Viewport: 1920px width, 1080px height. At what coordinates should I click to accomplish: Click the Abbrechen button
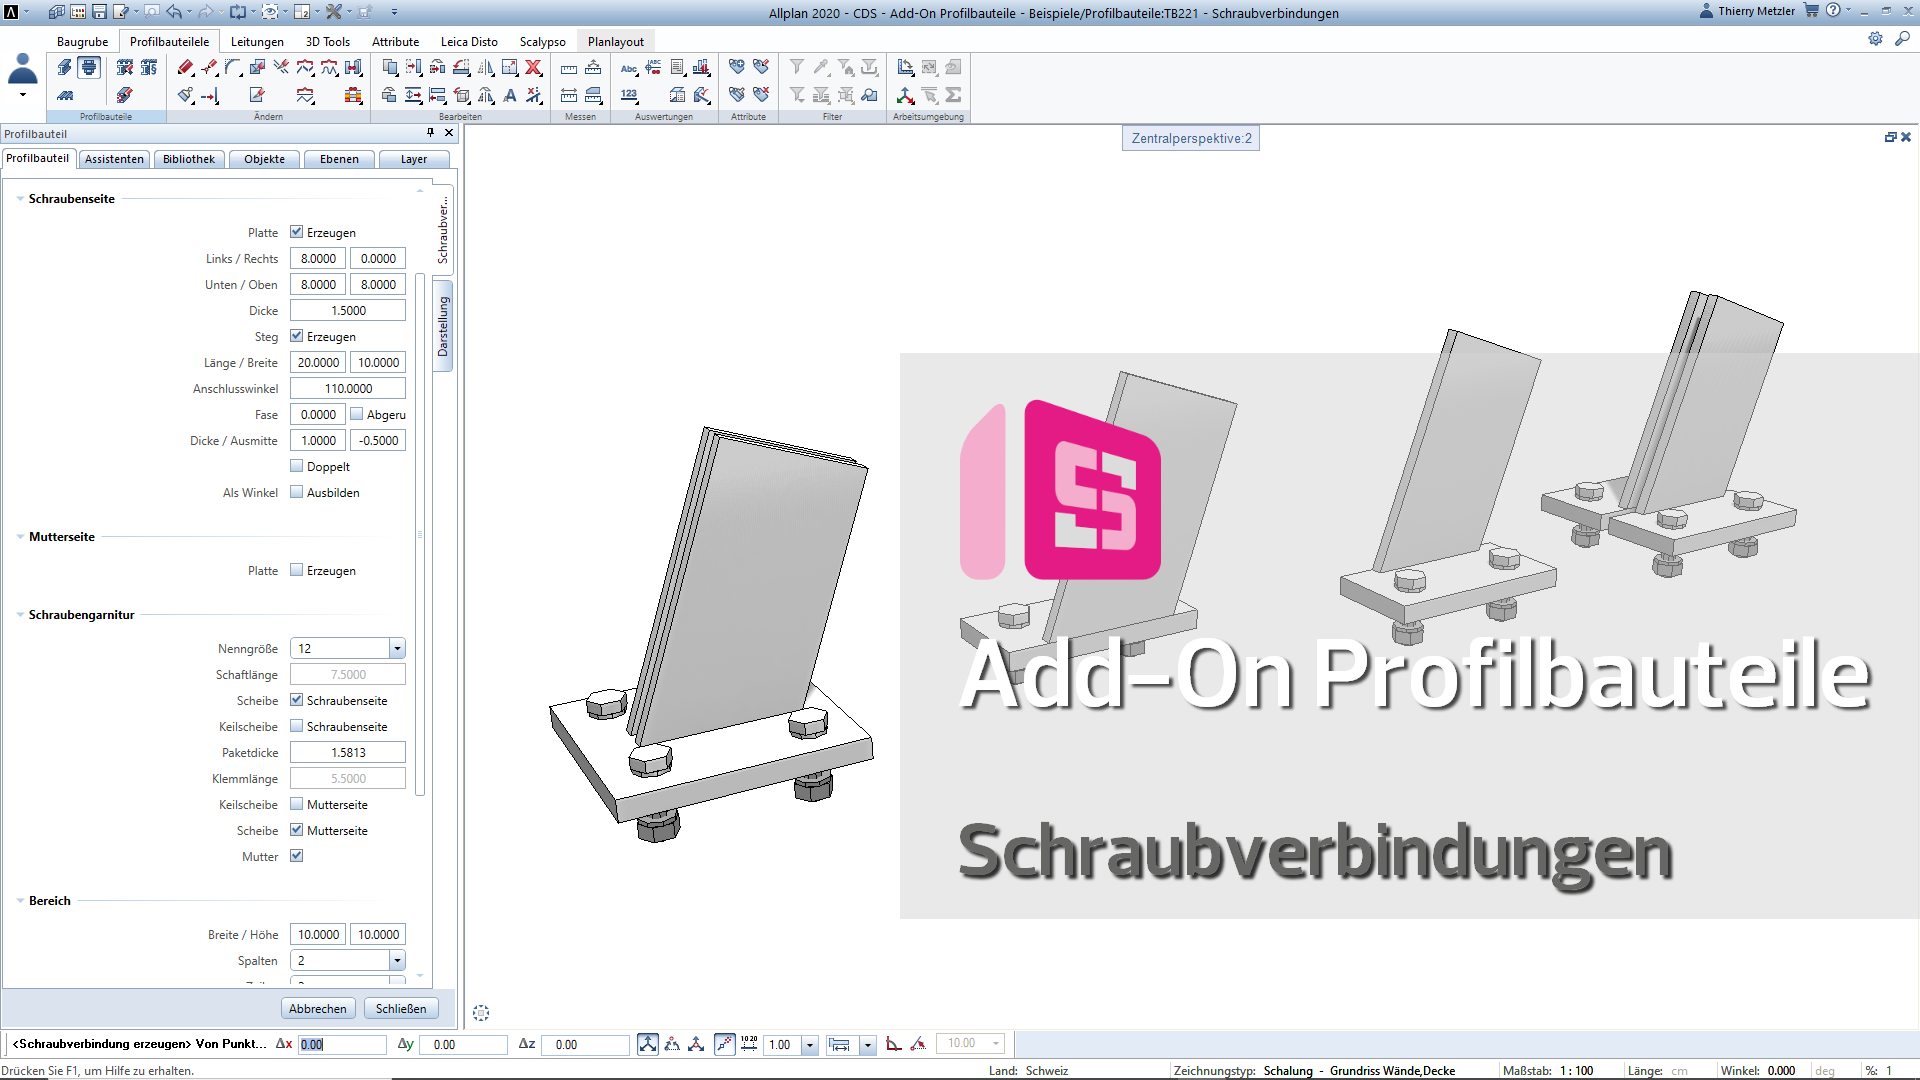tap(318, 1008)
